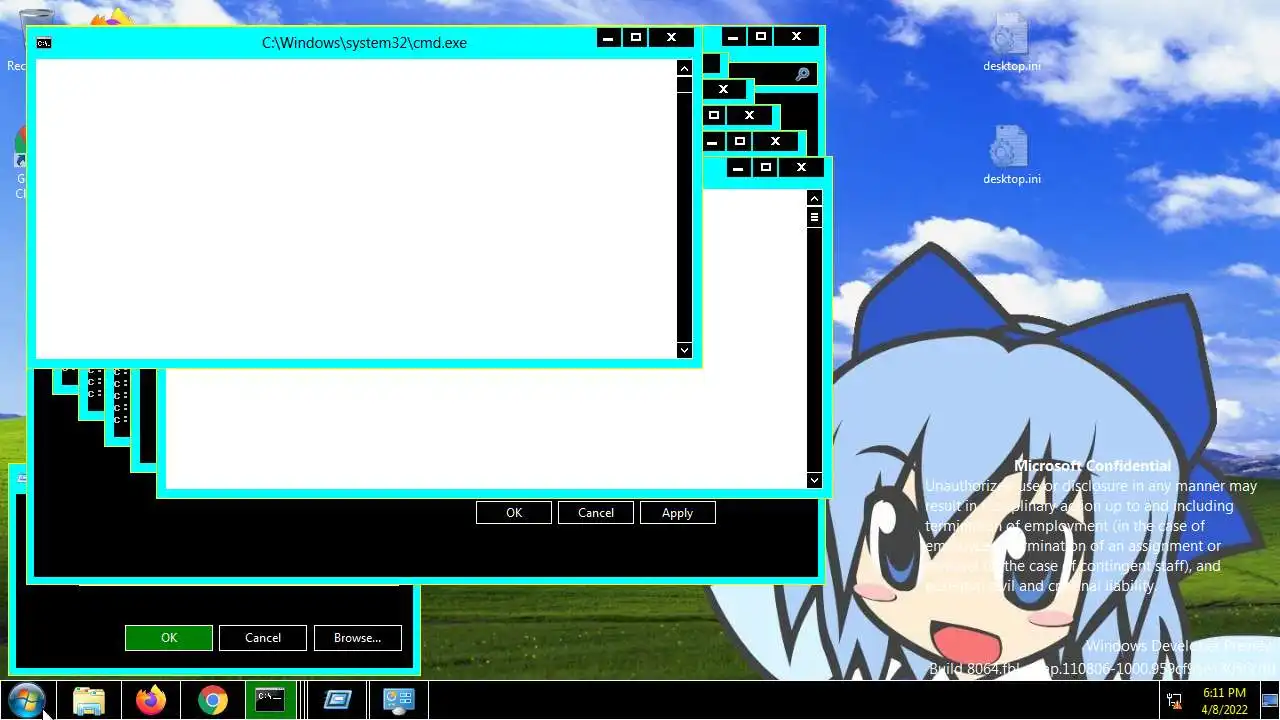Click the cmd.exe scrollbar up arrow

(x=684, y=68)
